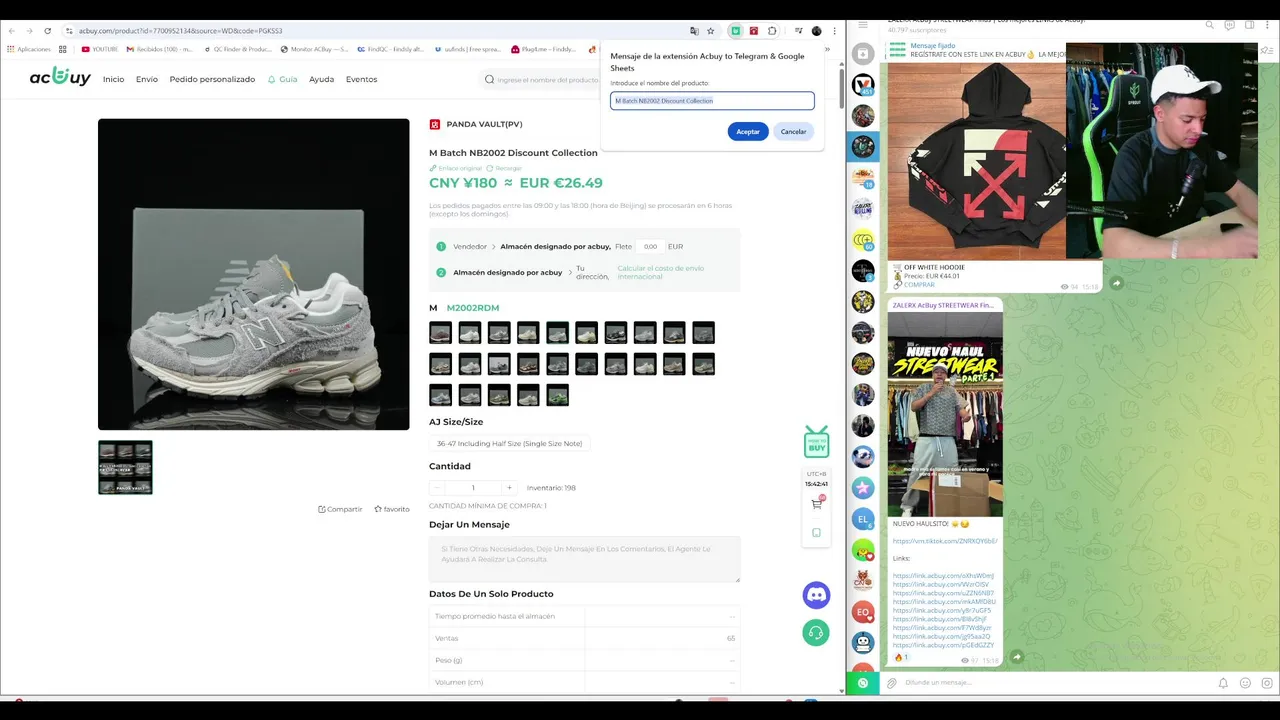
Task: Click the Recargar refresh link
Action: click(x=504, y=168)
